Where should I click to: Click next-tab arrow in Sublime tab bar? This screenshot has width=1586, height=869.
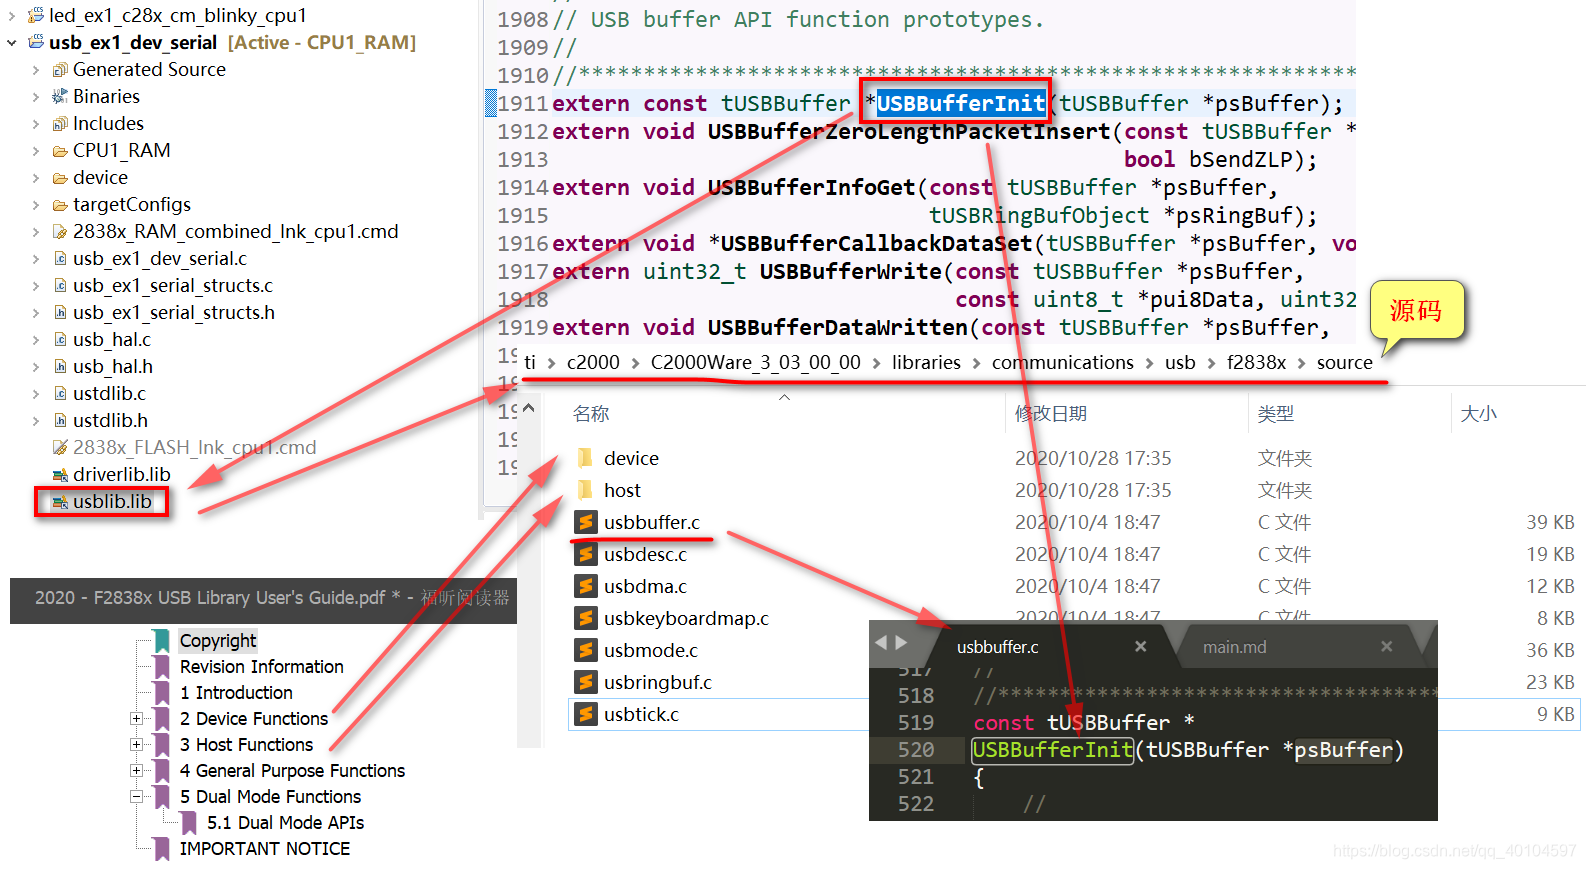tap(901, 642)
